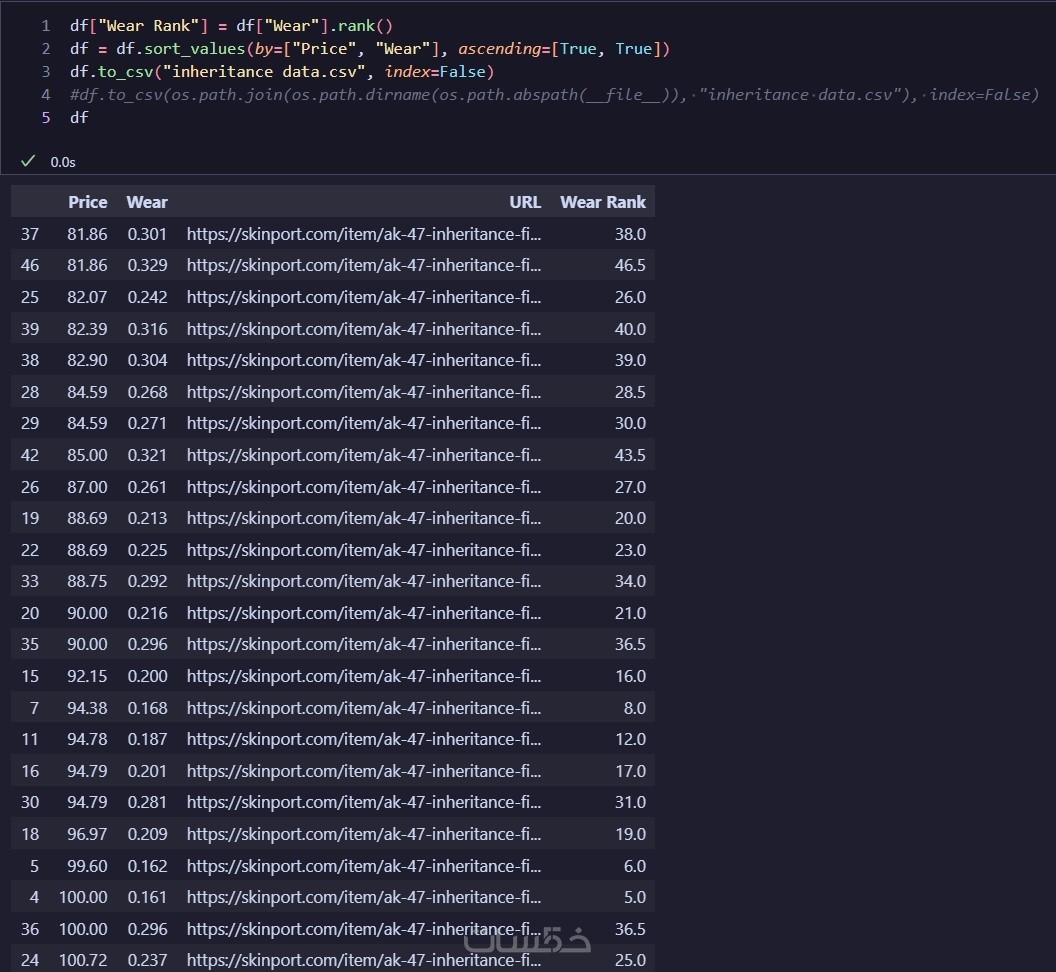Viewport: 1056px width, 972px height.
Task: Click line number 5 in the gutter
Action: (46, 118)
